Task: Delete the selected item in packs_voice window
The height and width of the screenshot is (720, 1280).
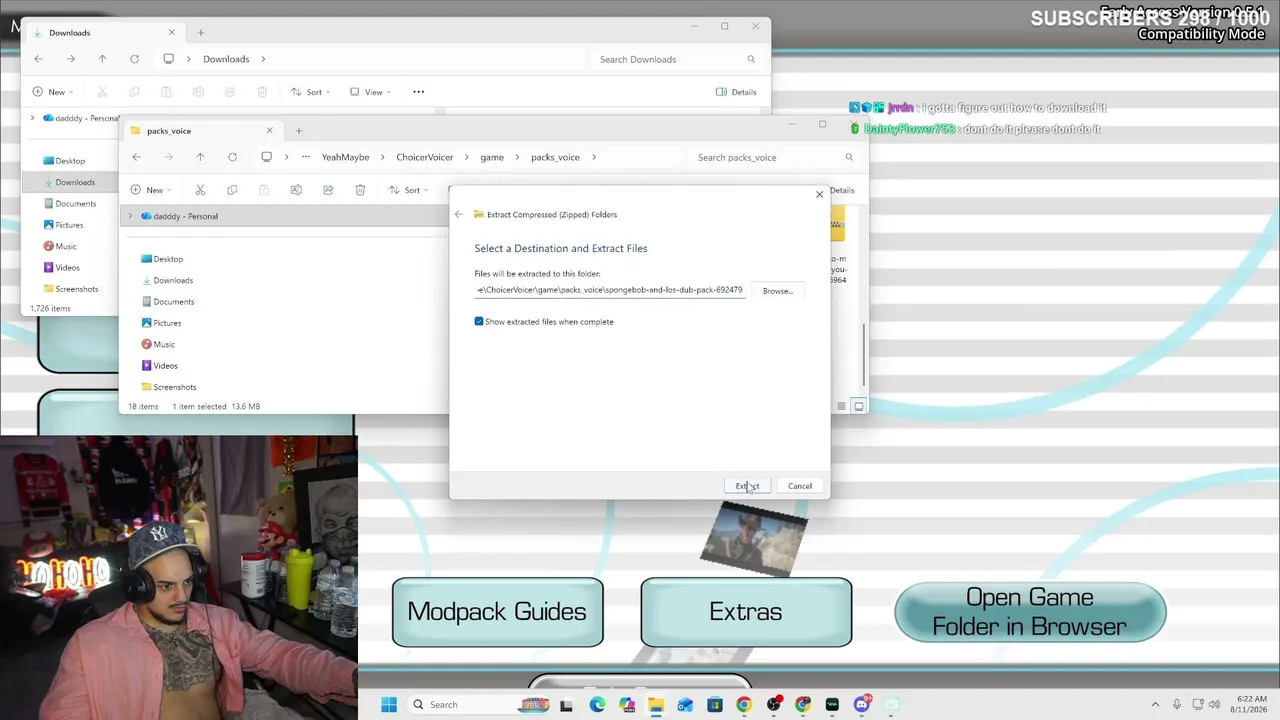Action: (x=360, y=190)
